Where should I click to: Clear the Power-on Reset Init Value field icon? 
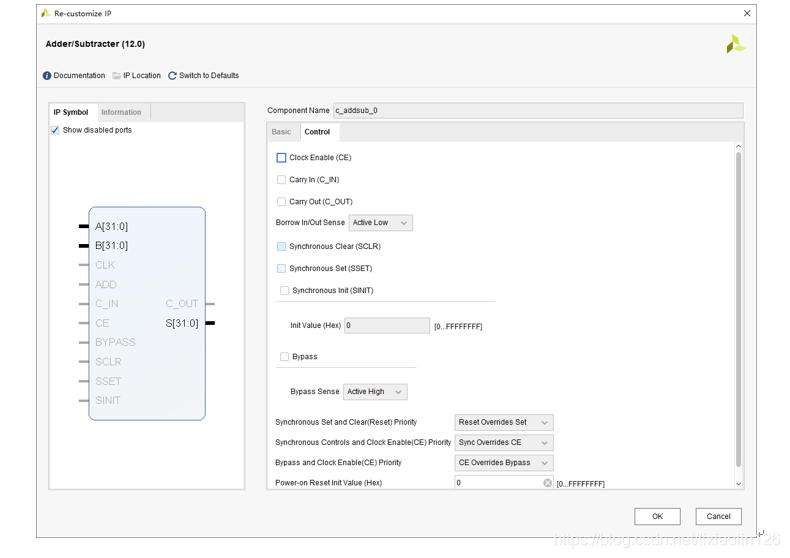click(547, 482)
